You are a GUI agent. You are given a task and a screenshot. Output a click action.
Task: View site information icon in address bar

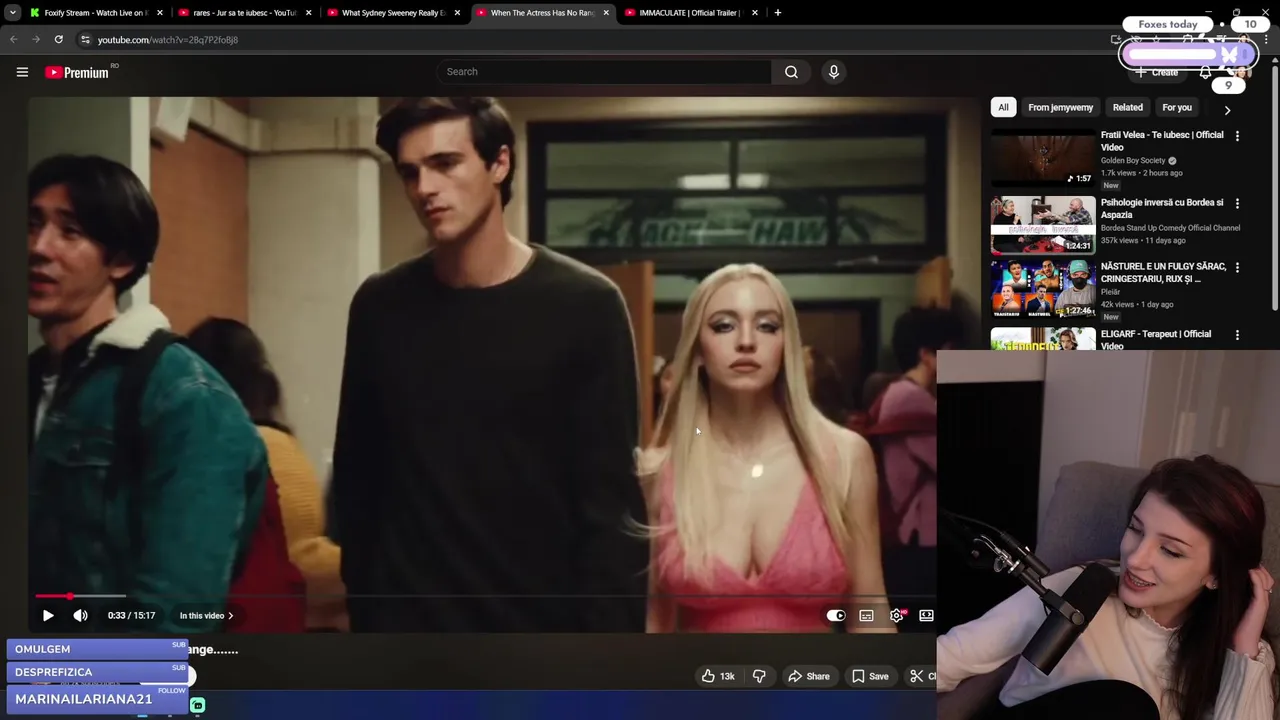point(85,40)
